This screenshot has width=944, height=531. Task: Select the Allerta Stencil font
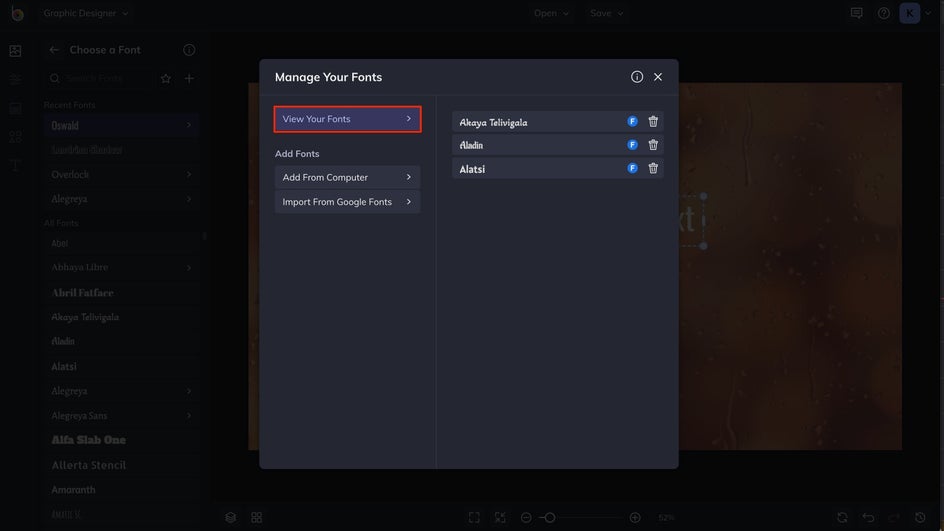coord(120,465)
